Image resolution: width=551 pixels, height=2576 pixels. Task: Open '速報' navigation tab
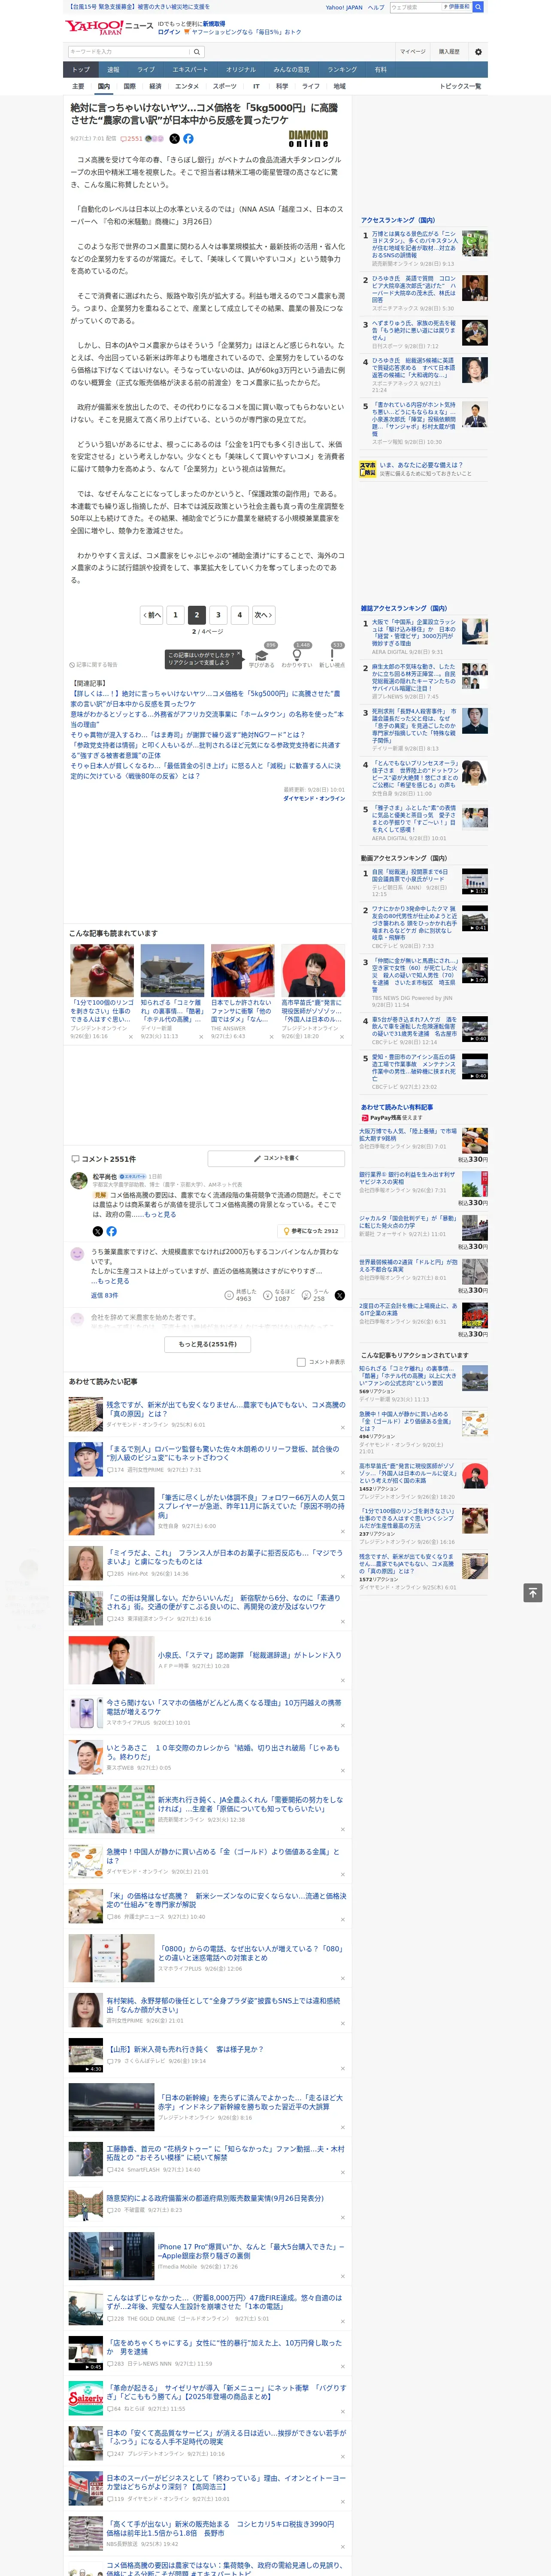113,70
